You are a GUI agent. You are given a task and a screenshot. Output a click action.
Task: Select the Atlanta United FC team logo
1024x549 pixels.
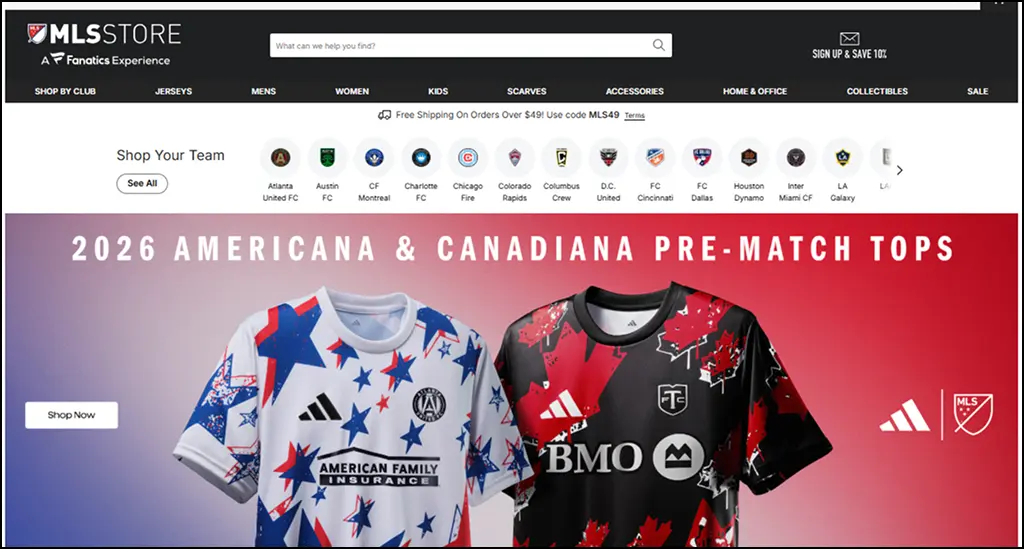[280, 157]
